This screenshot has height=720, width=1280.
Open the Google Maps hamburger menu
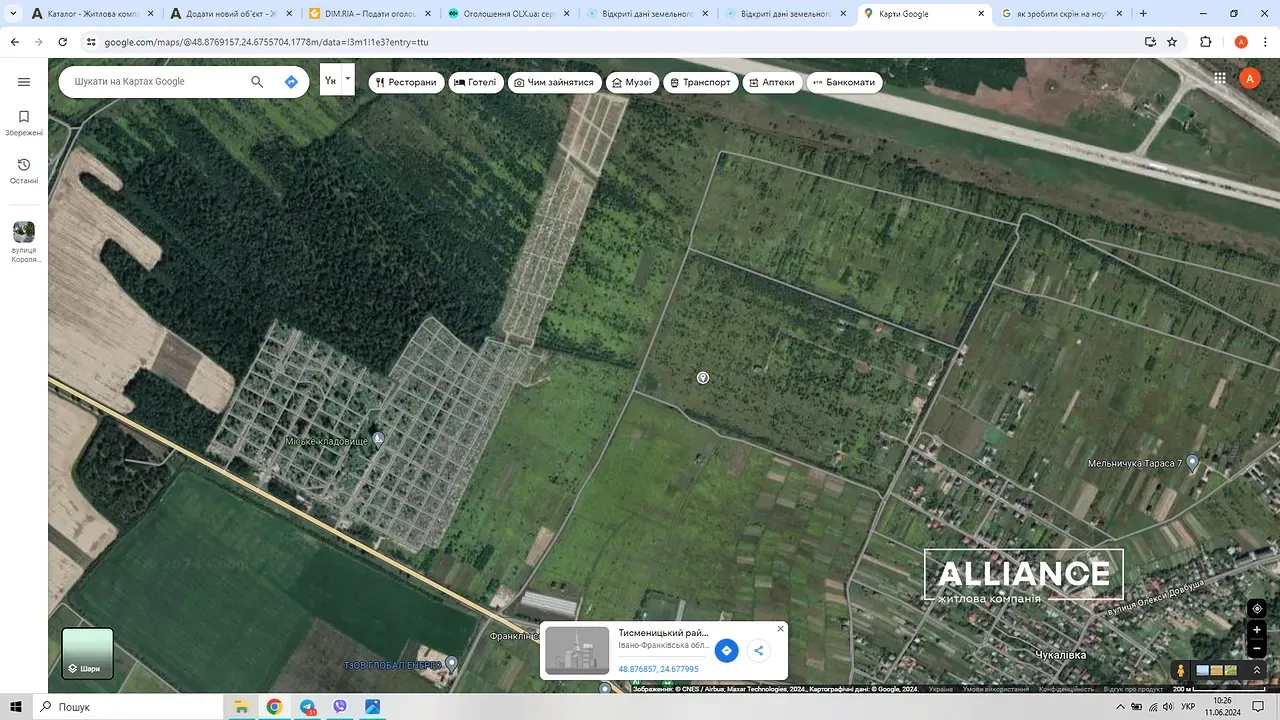(x=24, y=82)
